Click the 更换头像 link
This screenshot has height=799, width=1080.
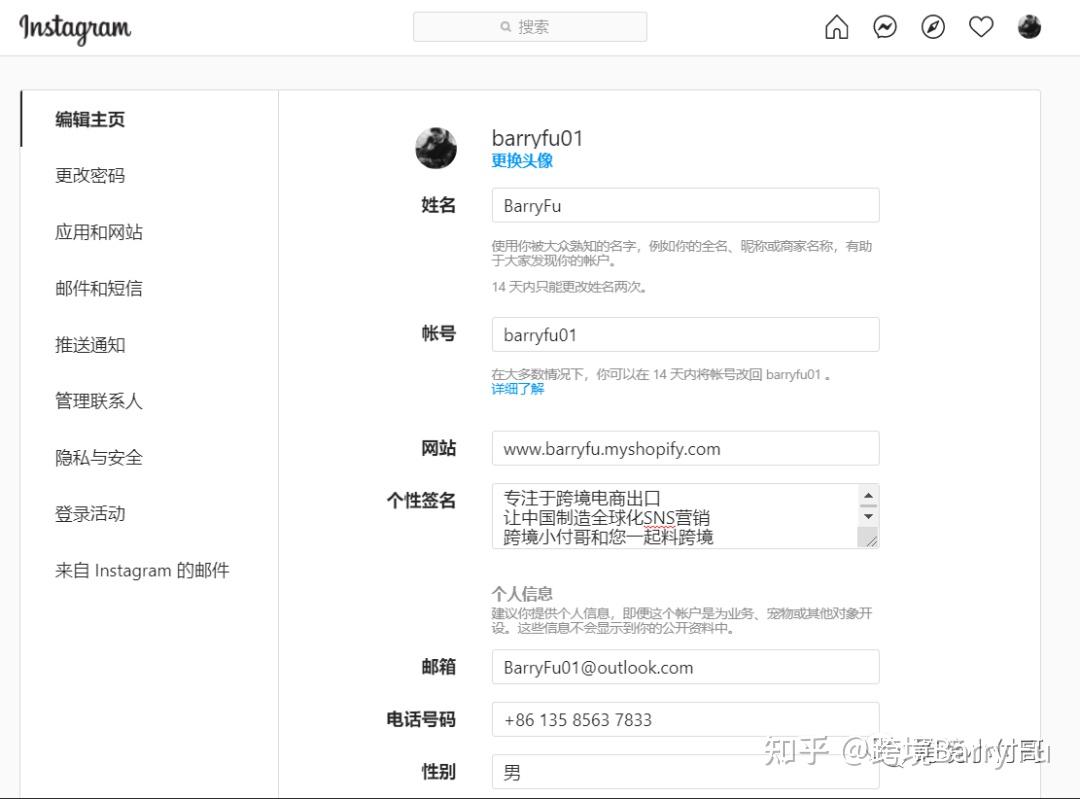[x=521, y=160]
